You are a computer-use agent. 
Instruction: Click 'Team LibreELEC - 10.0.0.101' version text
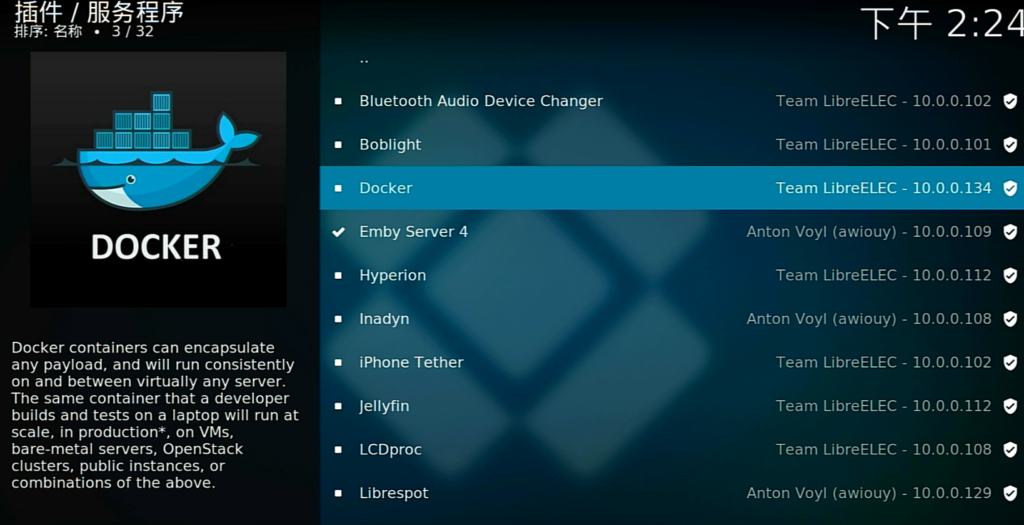click(x=884, y=145)
